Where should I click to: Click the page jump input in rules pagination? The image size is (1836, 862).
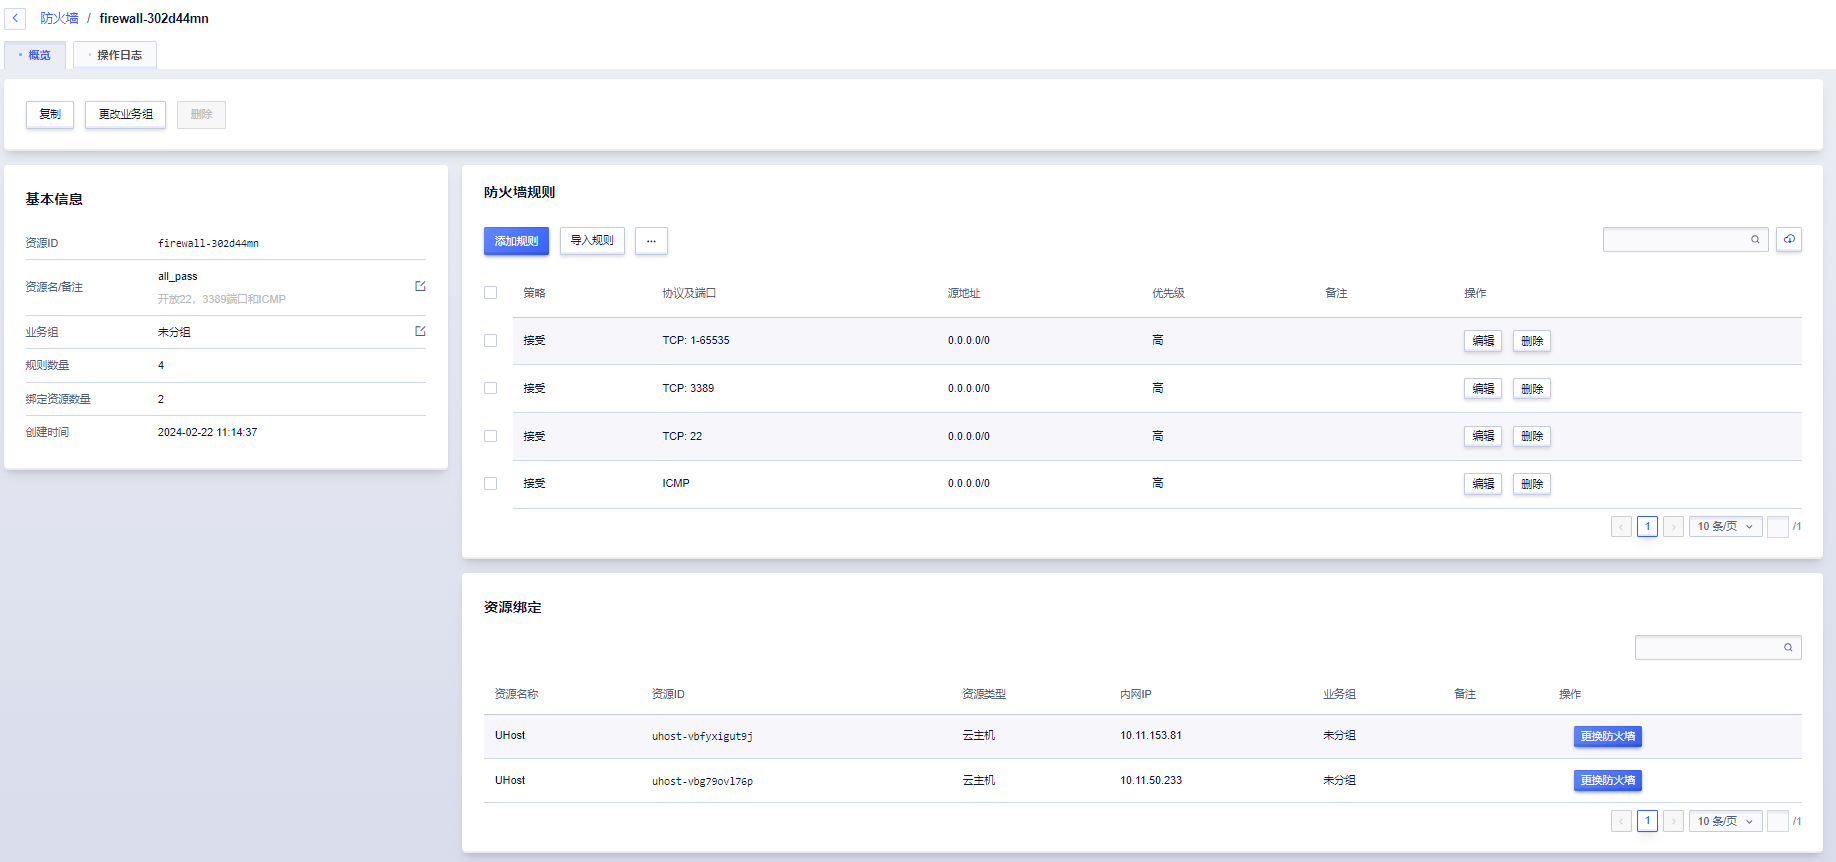tap(1777, 527)
